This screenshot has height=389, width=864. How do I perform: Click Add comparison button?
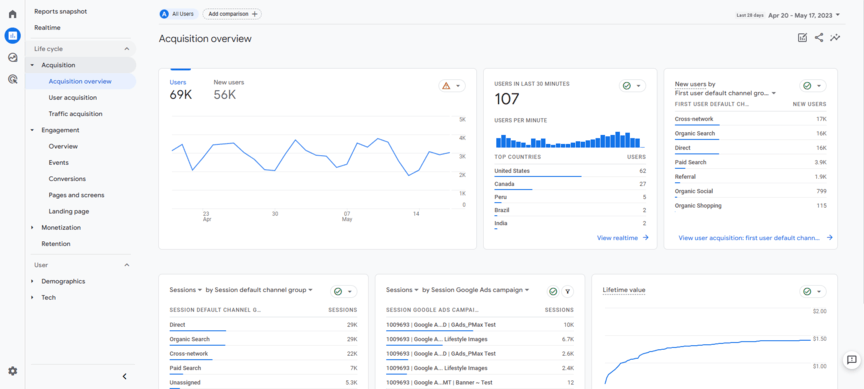[x=232, y=14]
